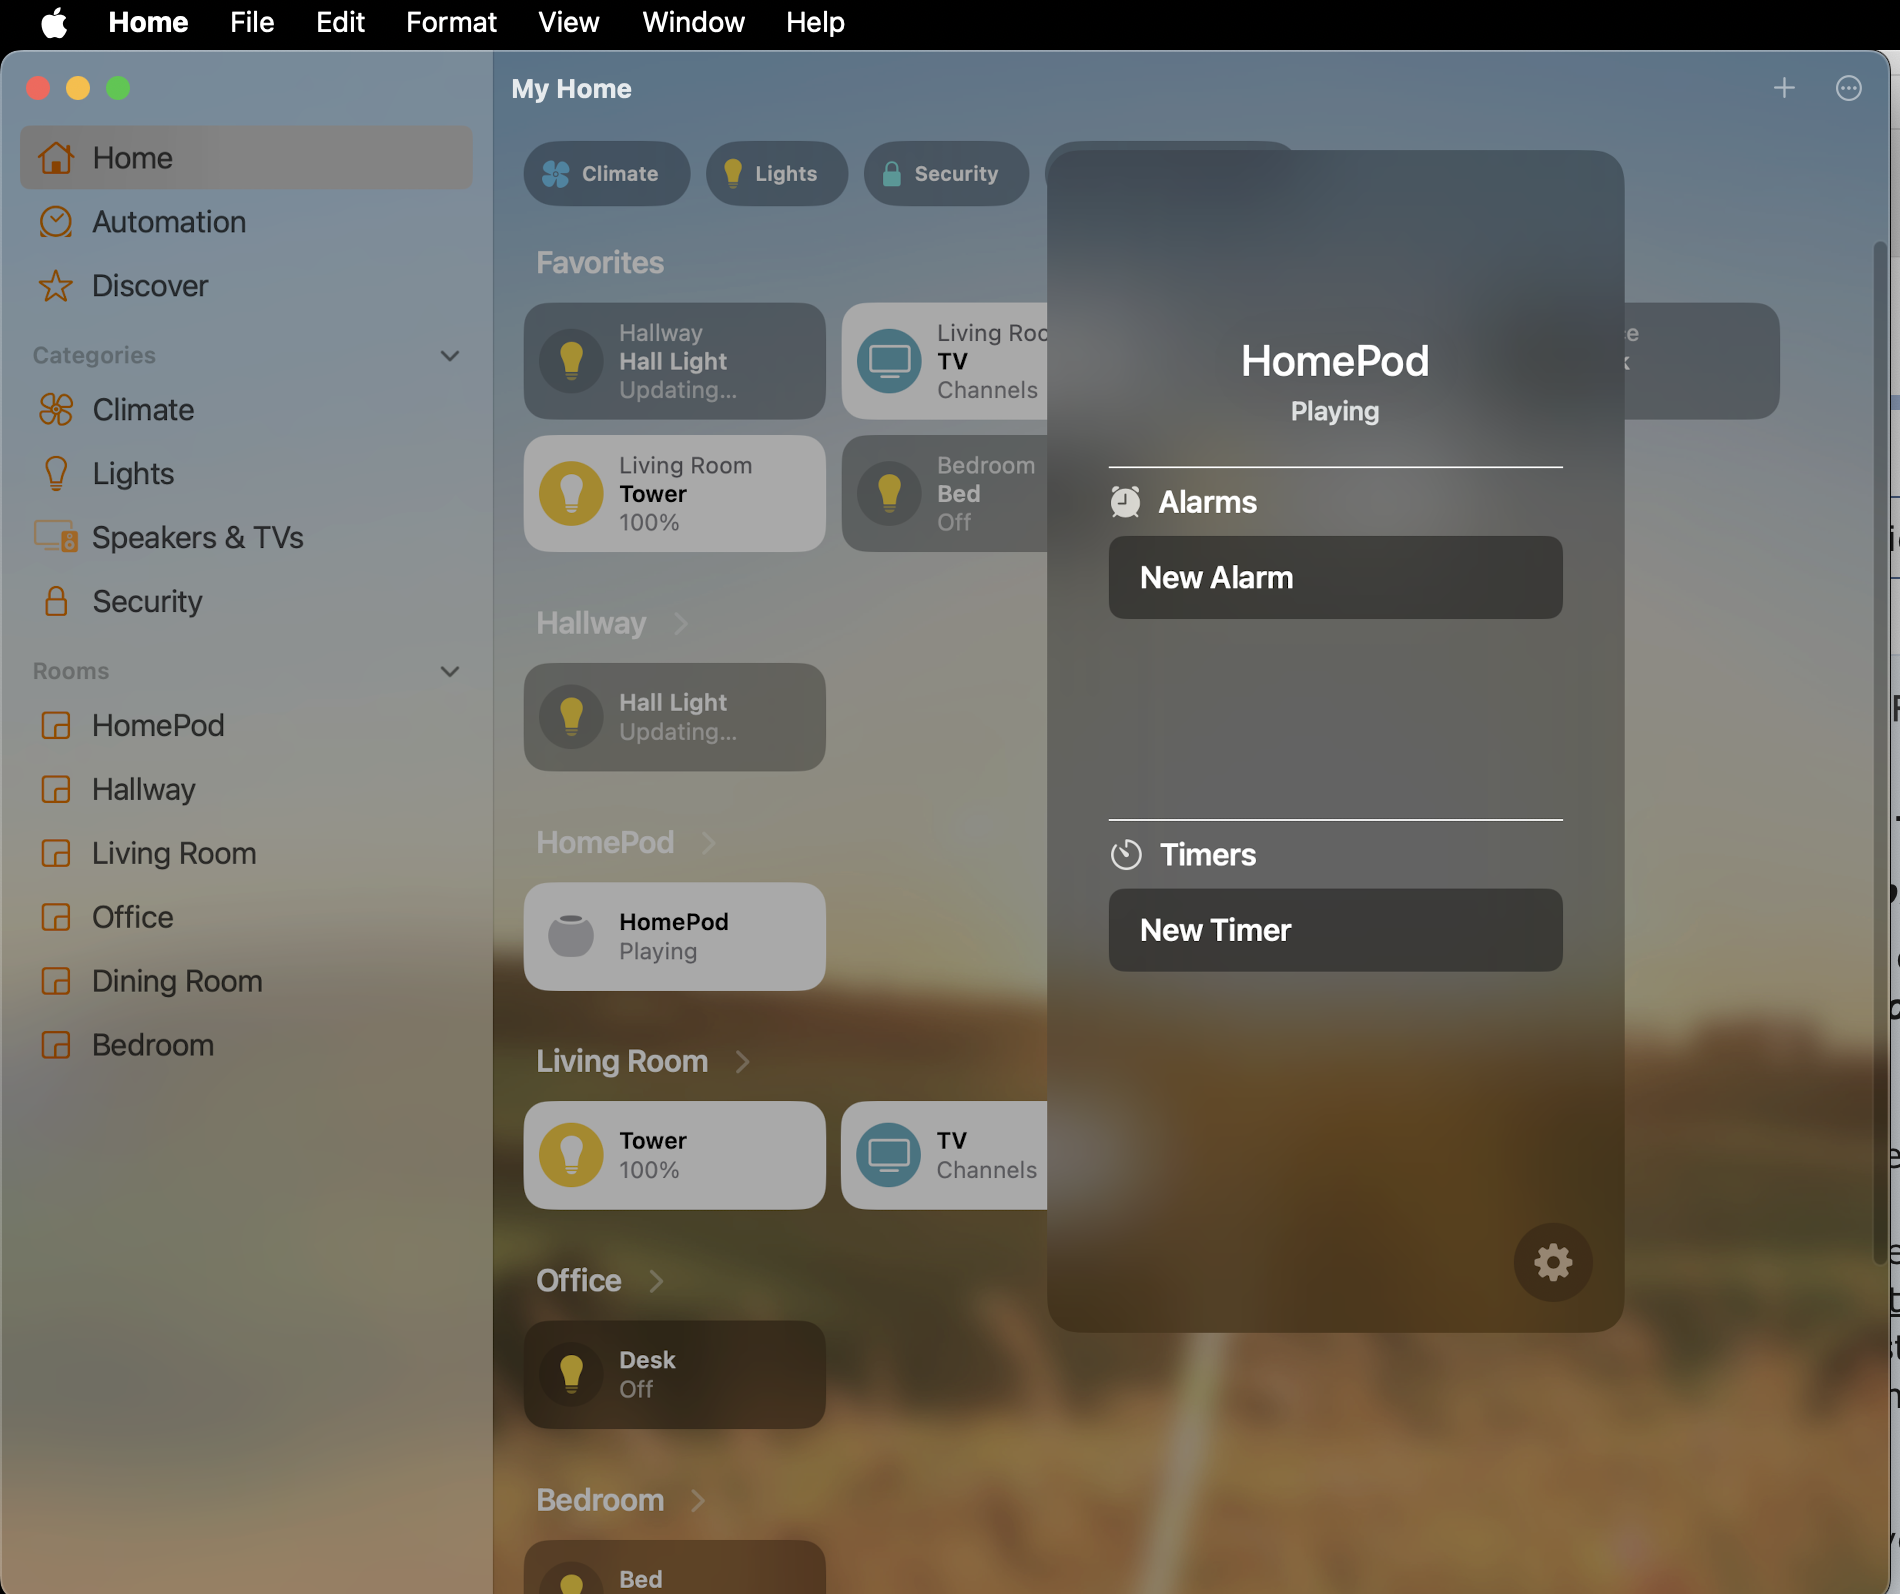The width and height of the screenshot is (1900, 1594).
Task: Open the View menu
Action: (568, 22)
